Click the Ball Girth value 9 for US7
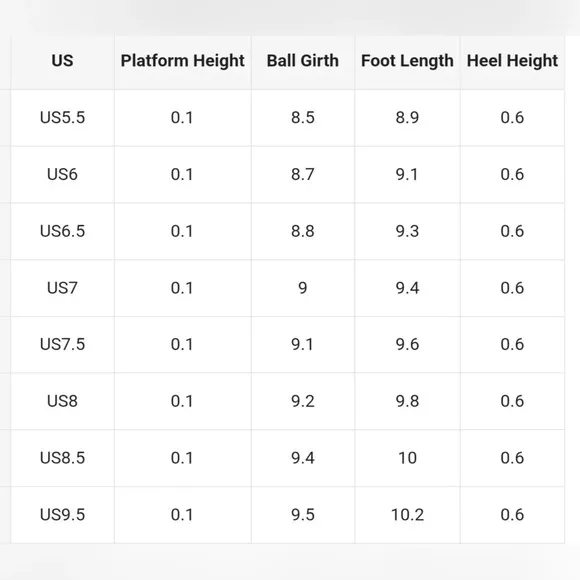Viewport: 580px width, 580px height. (x=303, y=288)
